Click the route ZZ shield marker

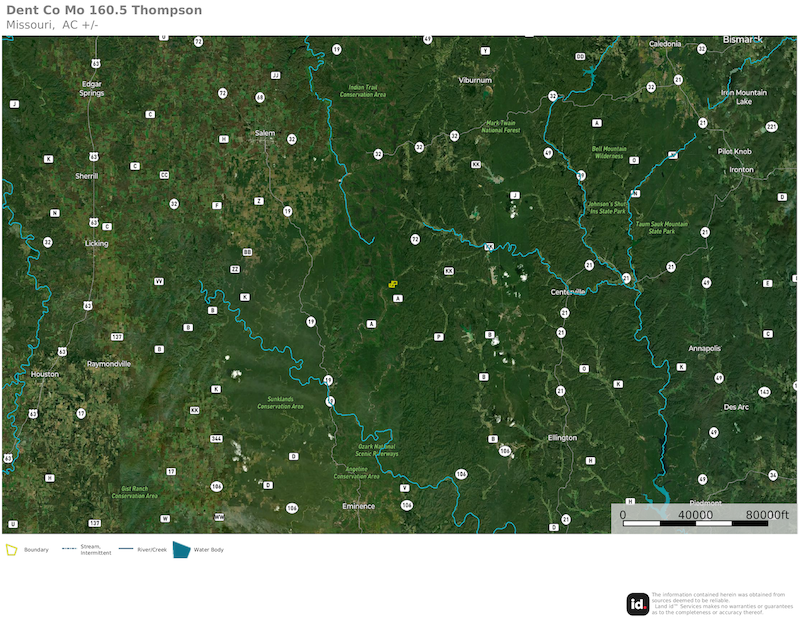(235, 269)
